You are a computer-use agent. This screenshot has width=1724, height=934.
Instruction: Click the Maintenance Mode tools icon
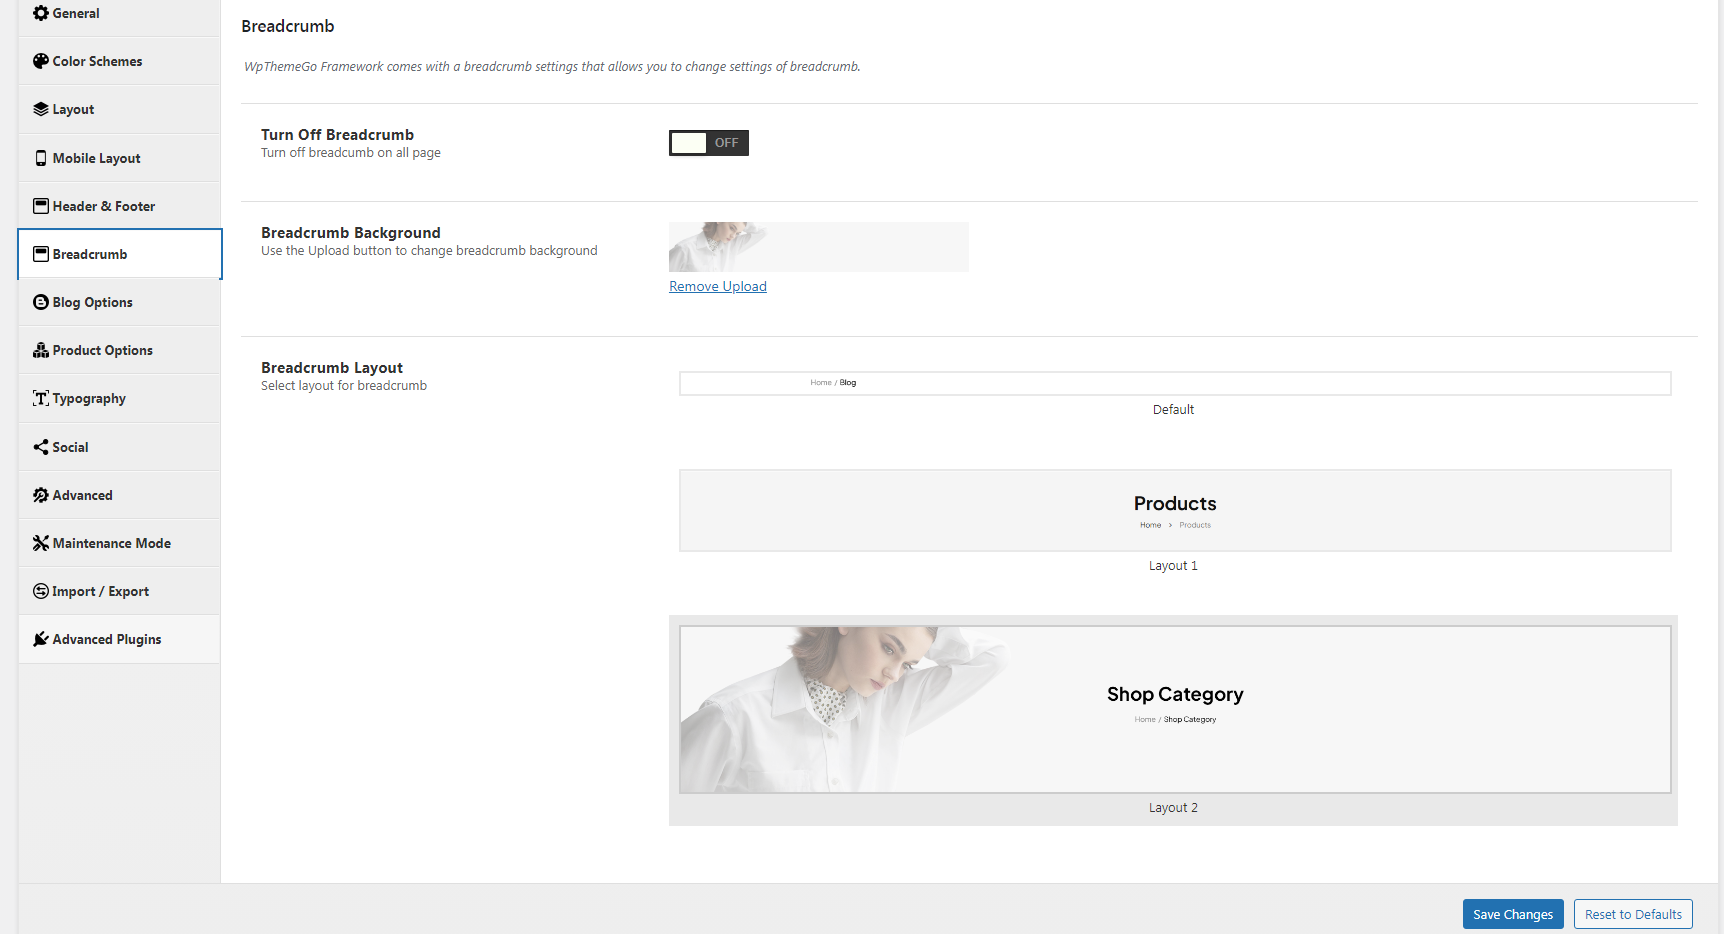click(x=41, y=543)
